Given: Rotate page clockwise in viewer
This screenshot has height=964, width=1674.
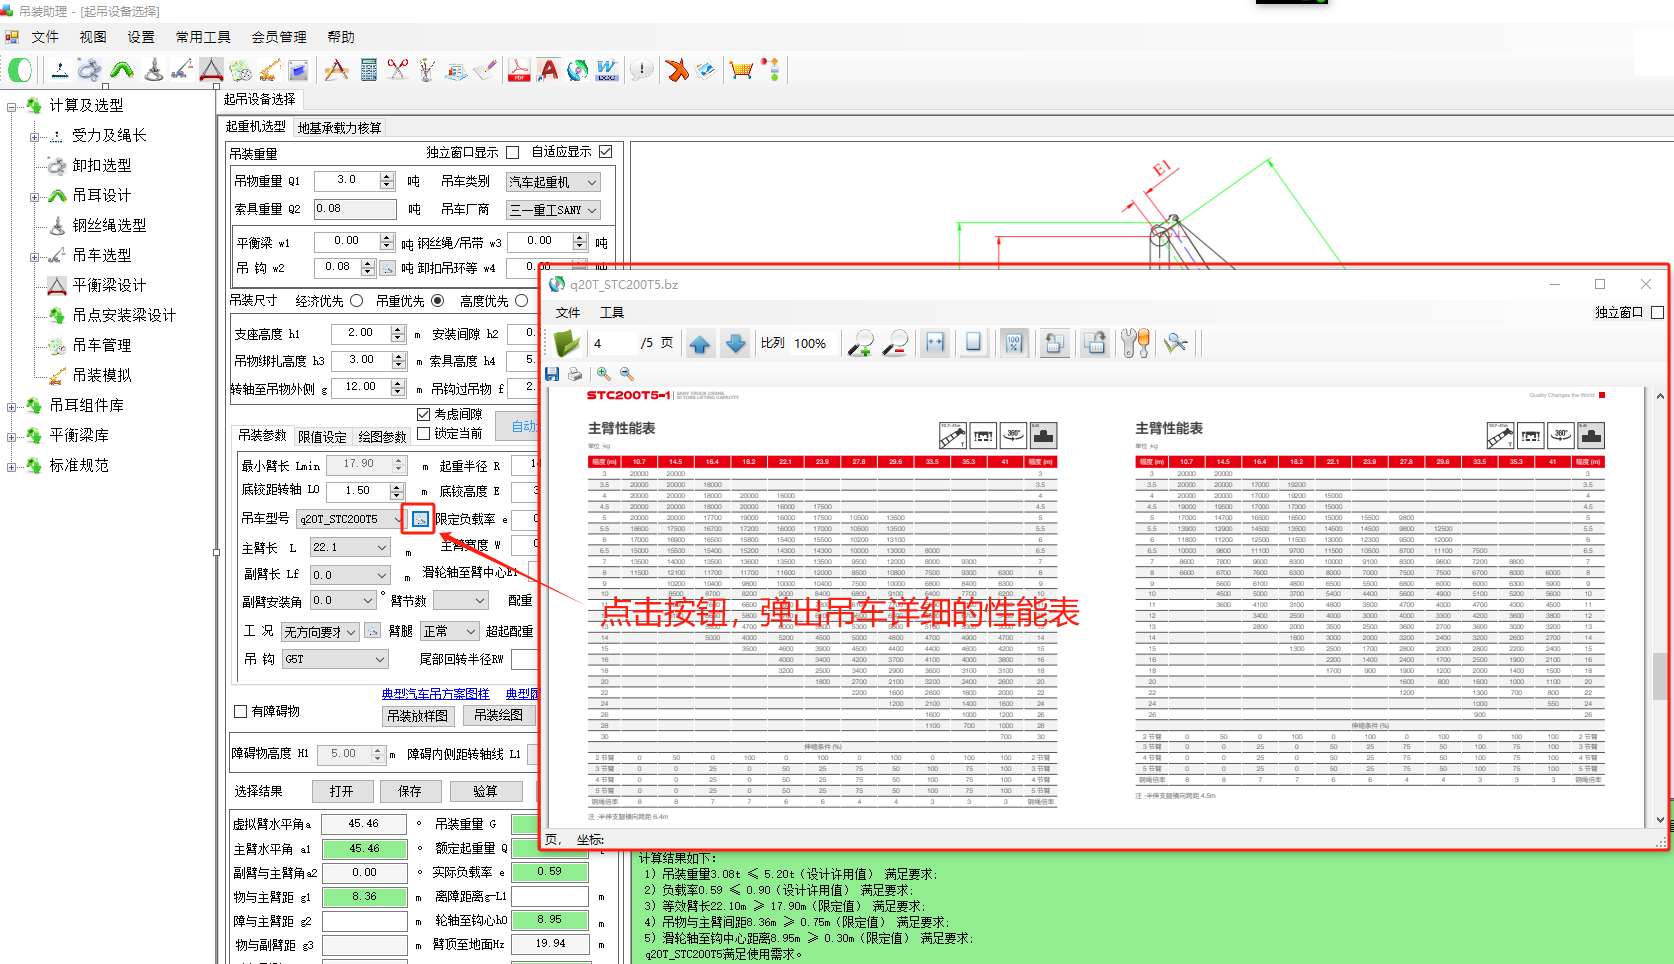Looking at the screenshot, I should (1095, 343).
